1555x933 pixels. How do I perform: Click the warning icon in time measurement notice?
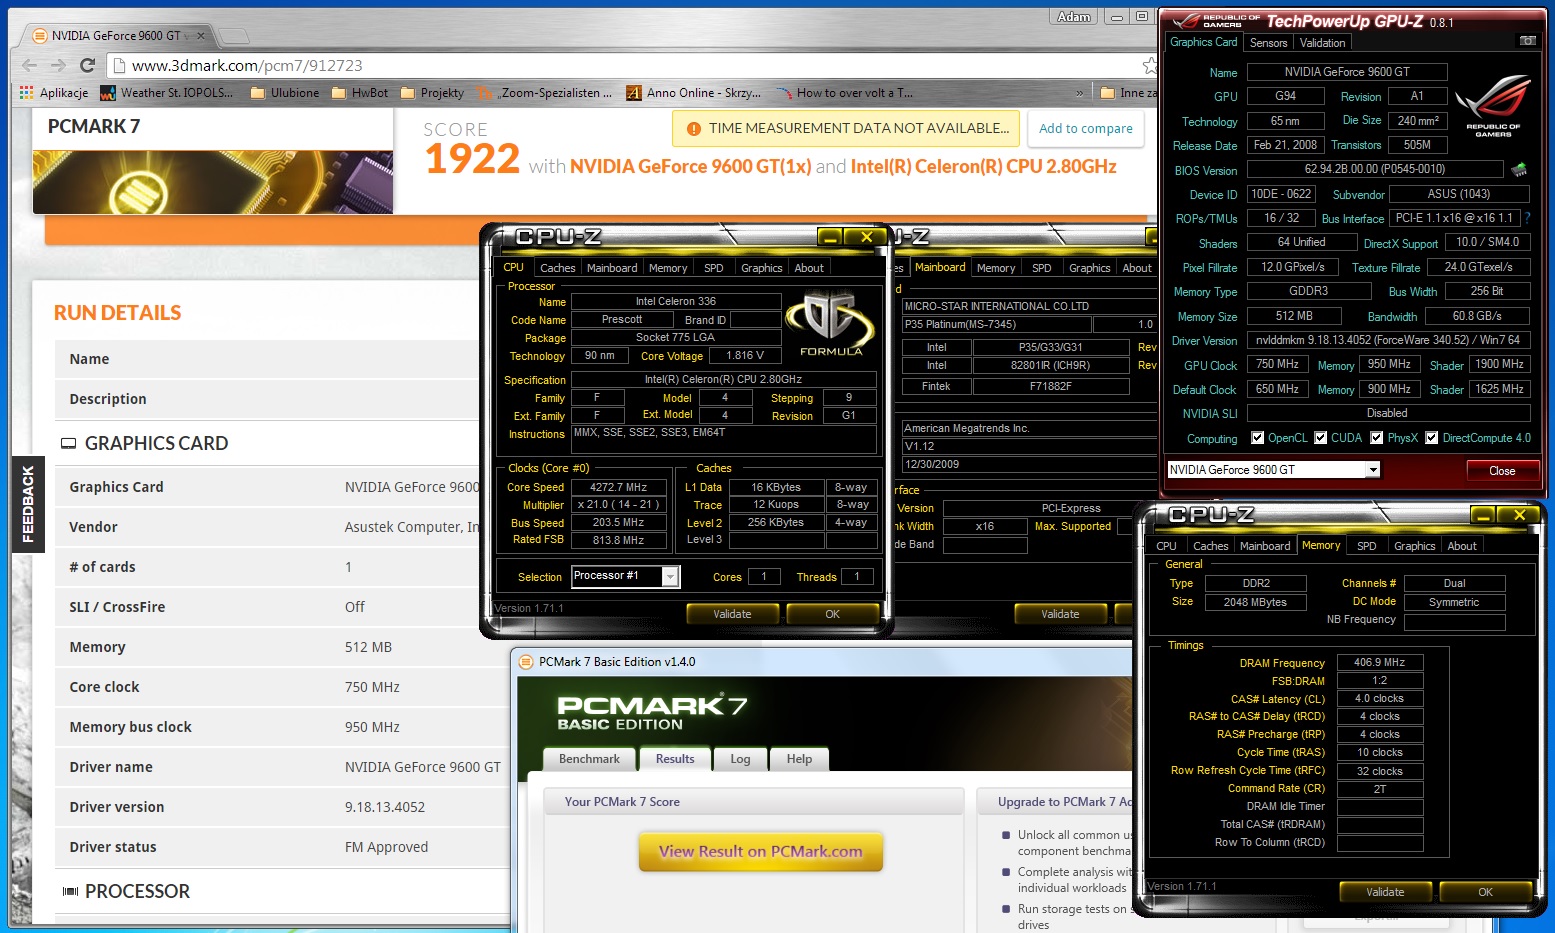pos(693,129)
